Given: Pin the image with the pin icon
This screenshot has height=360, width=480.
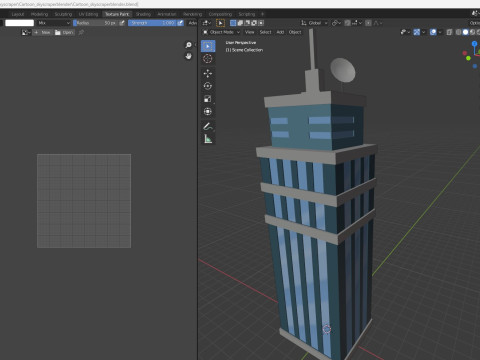Looking at the screenshot, I should click(81, 32).
